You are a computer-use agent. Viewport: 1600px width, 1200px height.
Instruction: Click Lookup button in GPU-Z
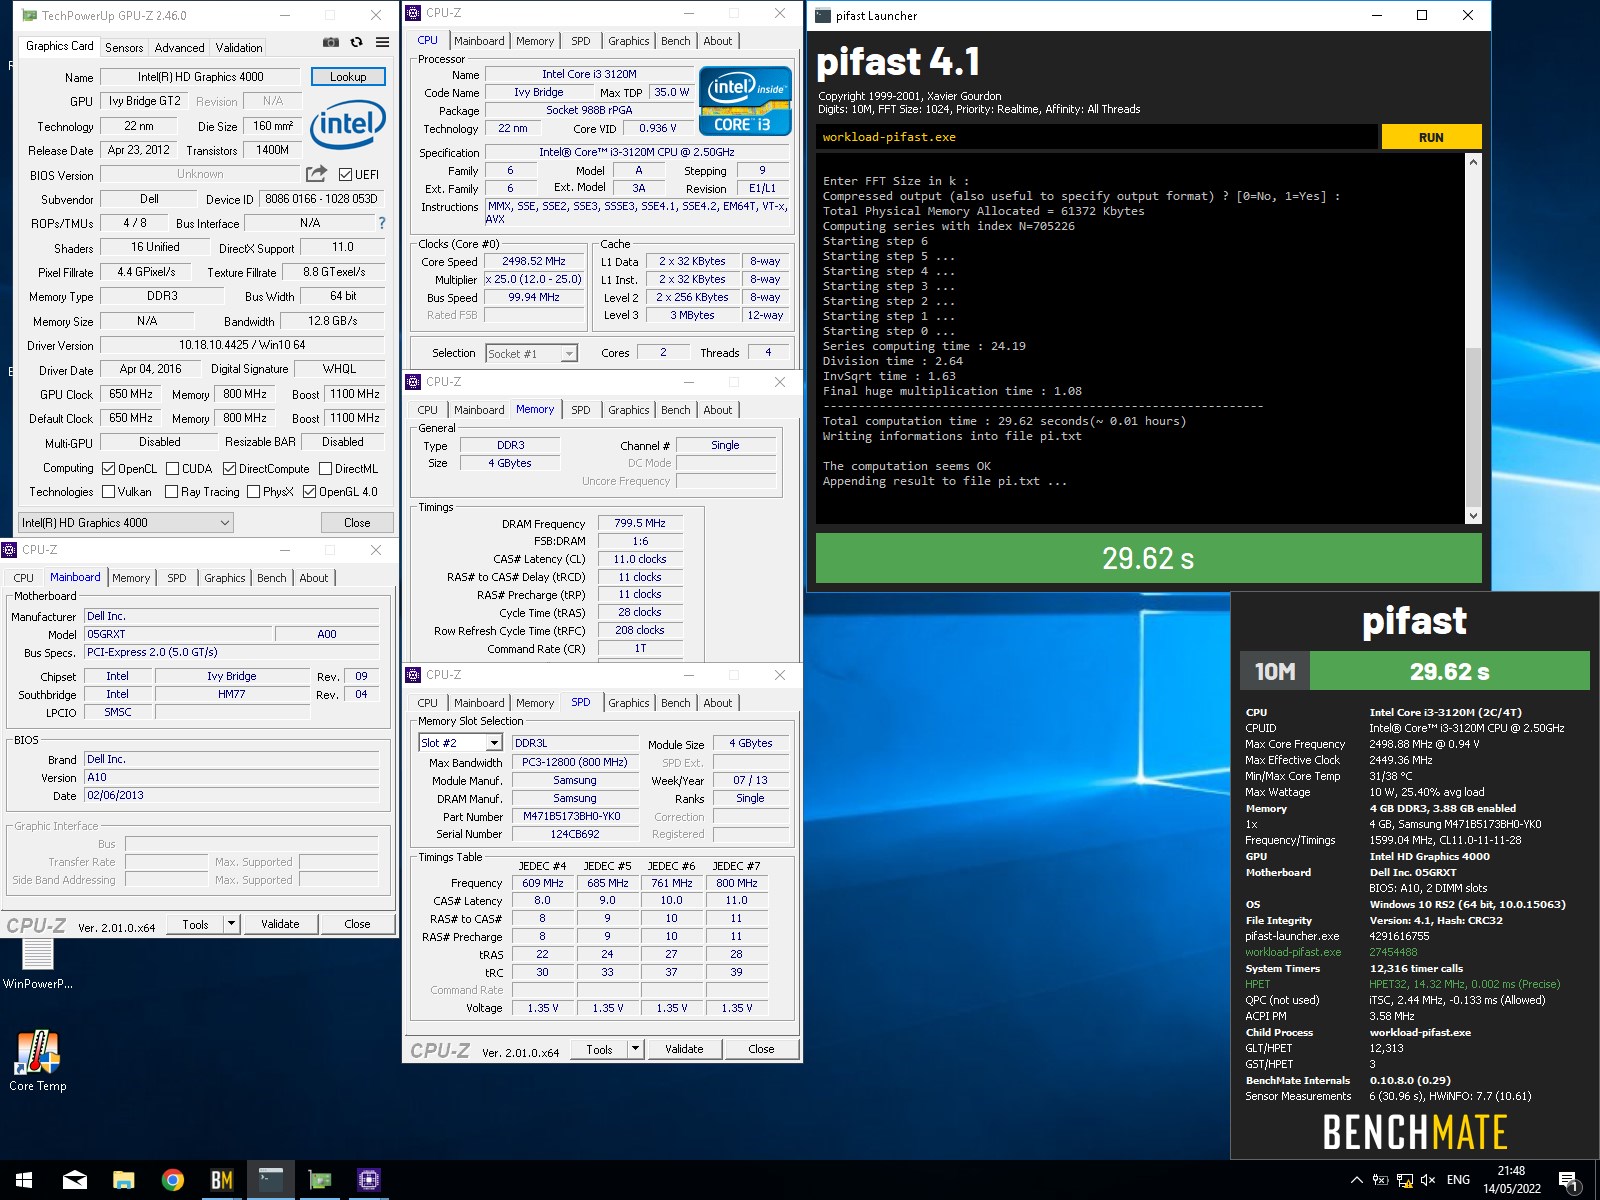348,76
